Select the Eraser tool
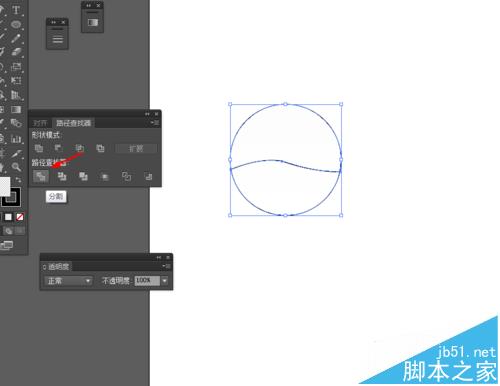Image resolution: width=500 pixels, height=386 pixels. (16, 52)
